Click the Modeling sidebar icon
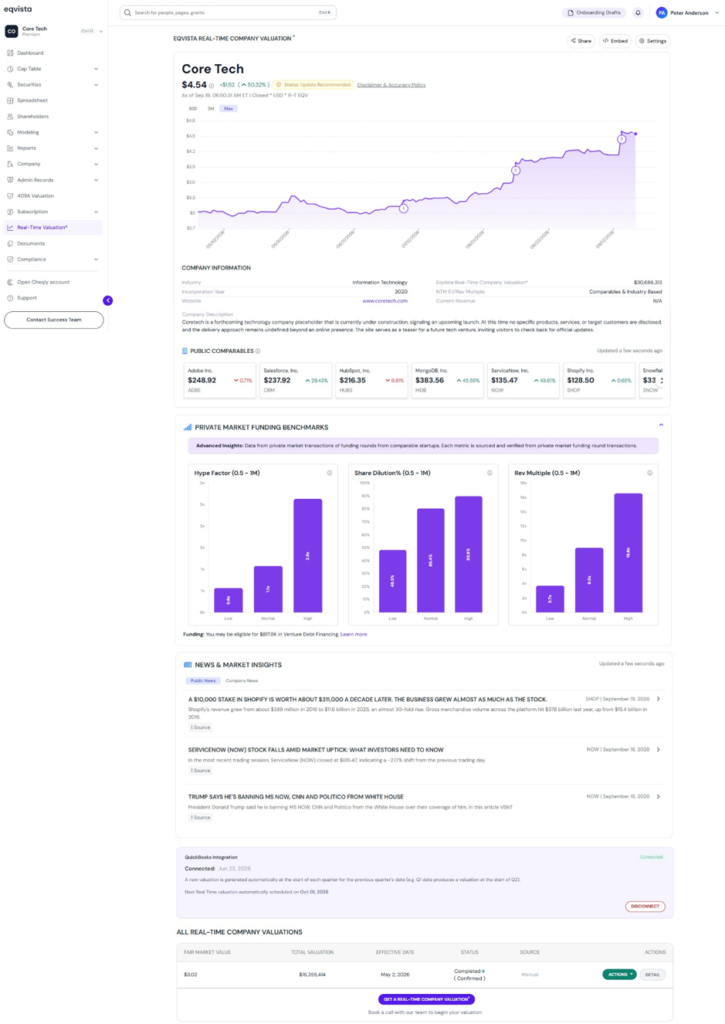The height and width of the screenshot is (1024, 725). pos(10,133)
